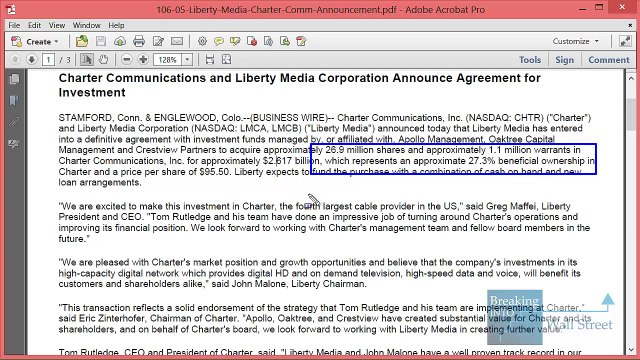Click the Open file folder icon
The image size is (640, 360).
(x=82, y=41)
